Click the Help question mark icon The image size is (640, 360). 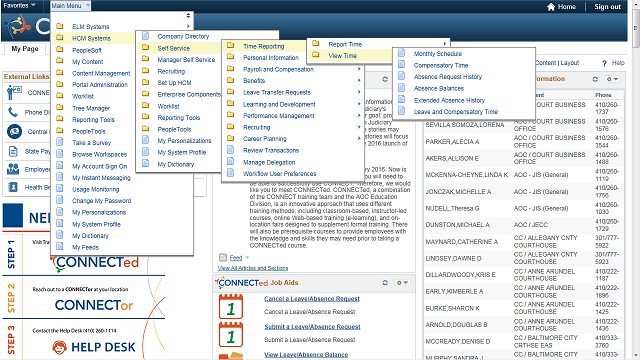click(604, 63)
